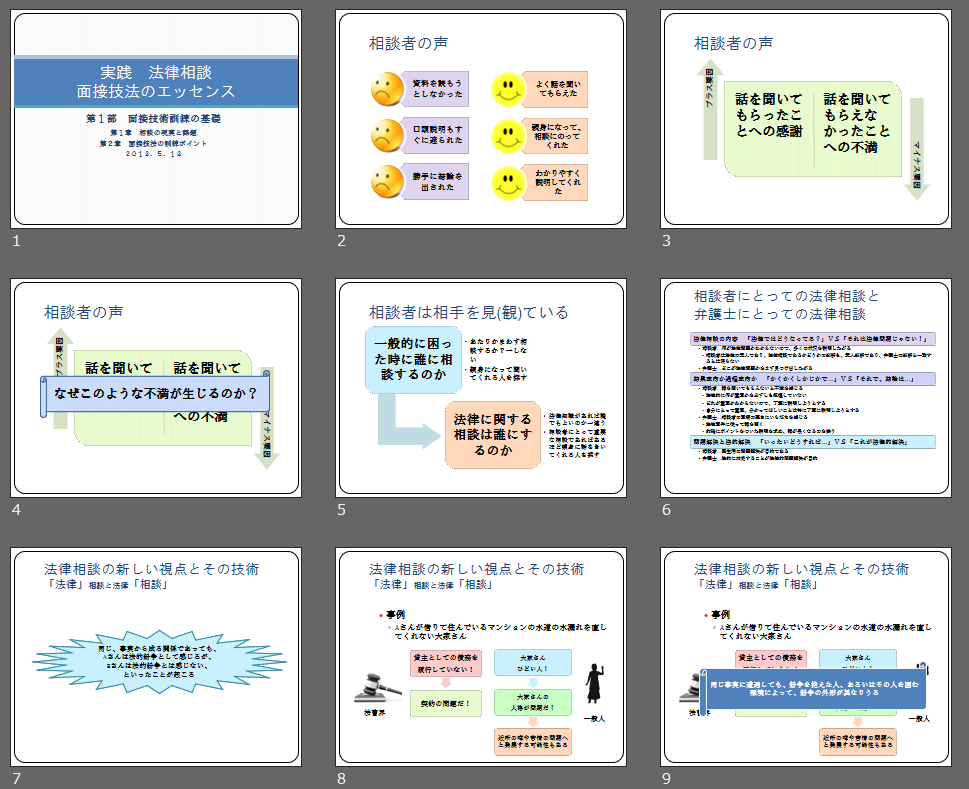Click slide number 2 label
969x789 pixels.
click(x=341, y=241)
